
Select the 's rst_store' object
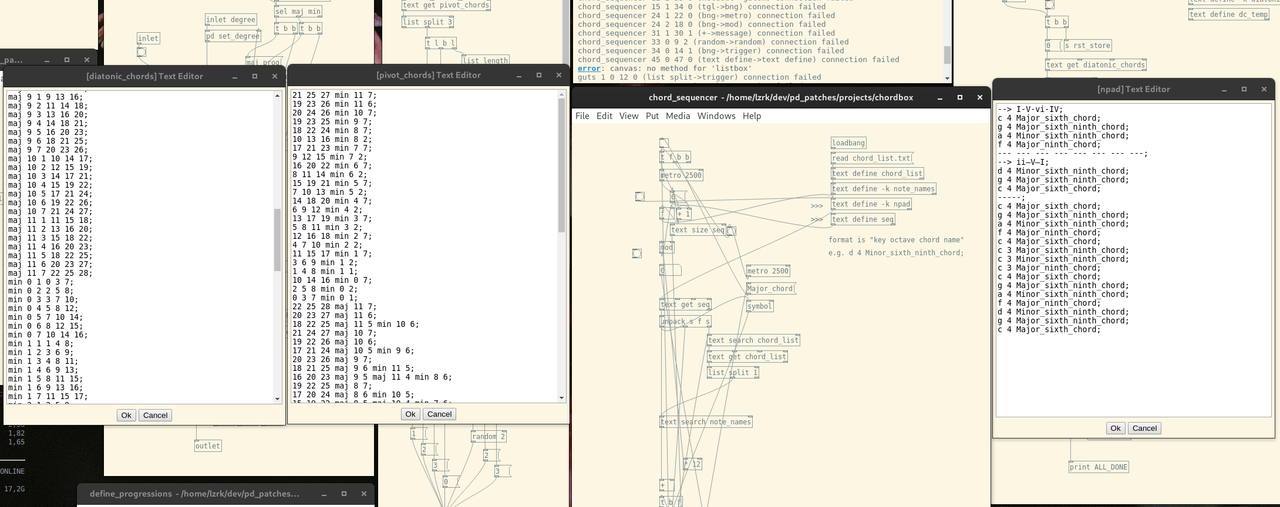1087,45
